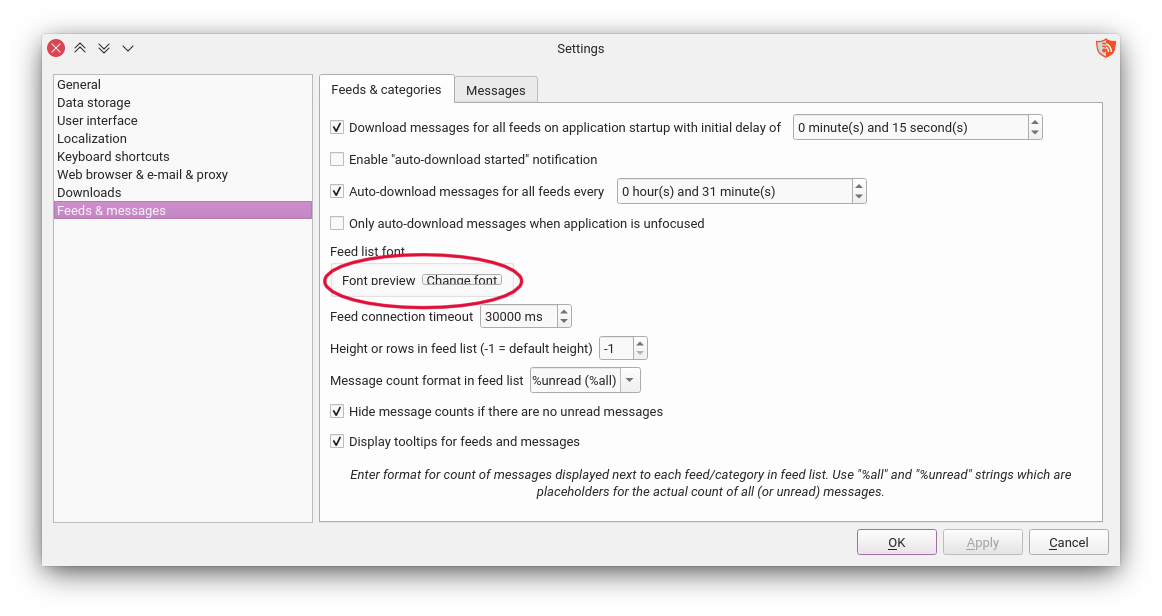Toggle download messages on application startup checkbox

(337, 127)
